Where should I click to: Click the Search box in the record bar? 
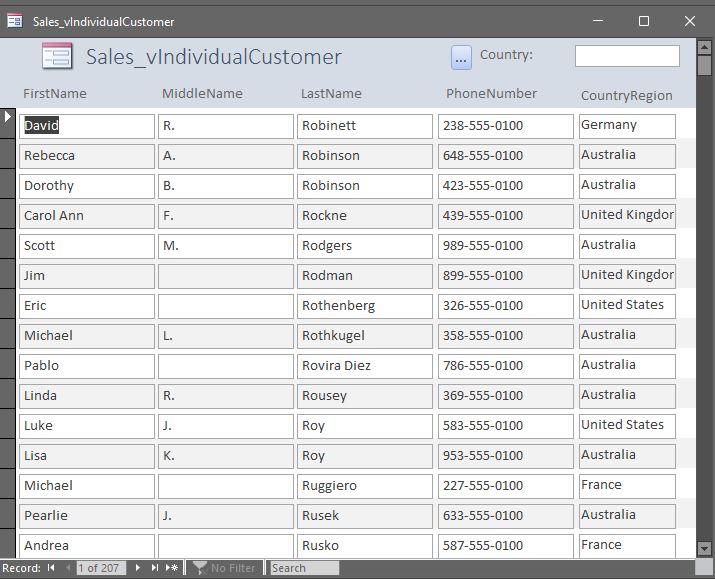point(304,568)
